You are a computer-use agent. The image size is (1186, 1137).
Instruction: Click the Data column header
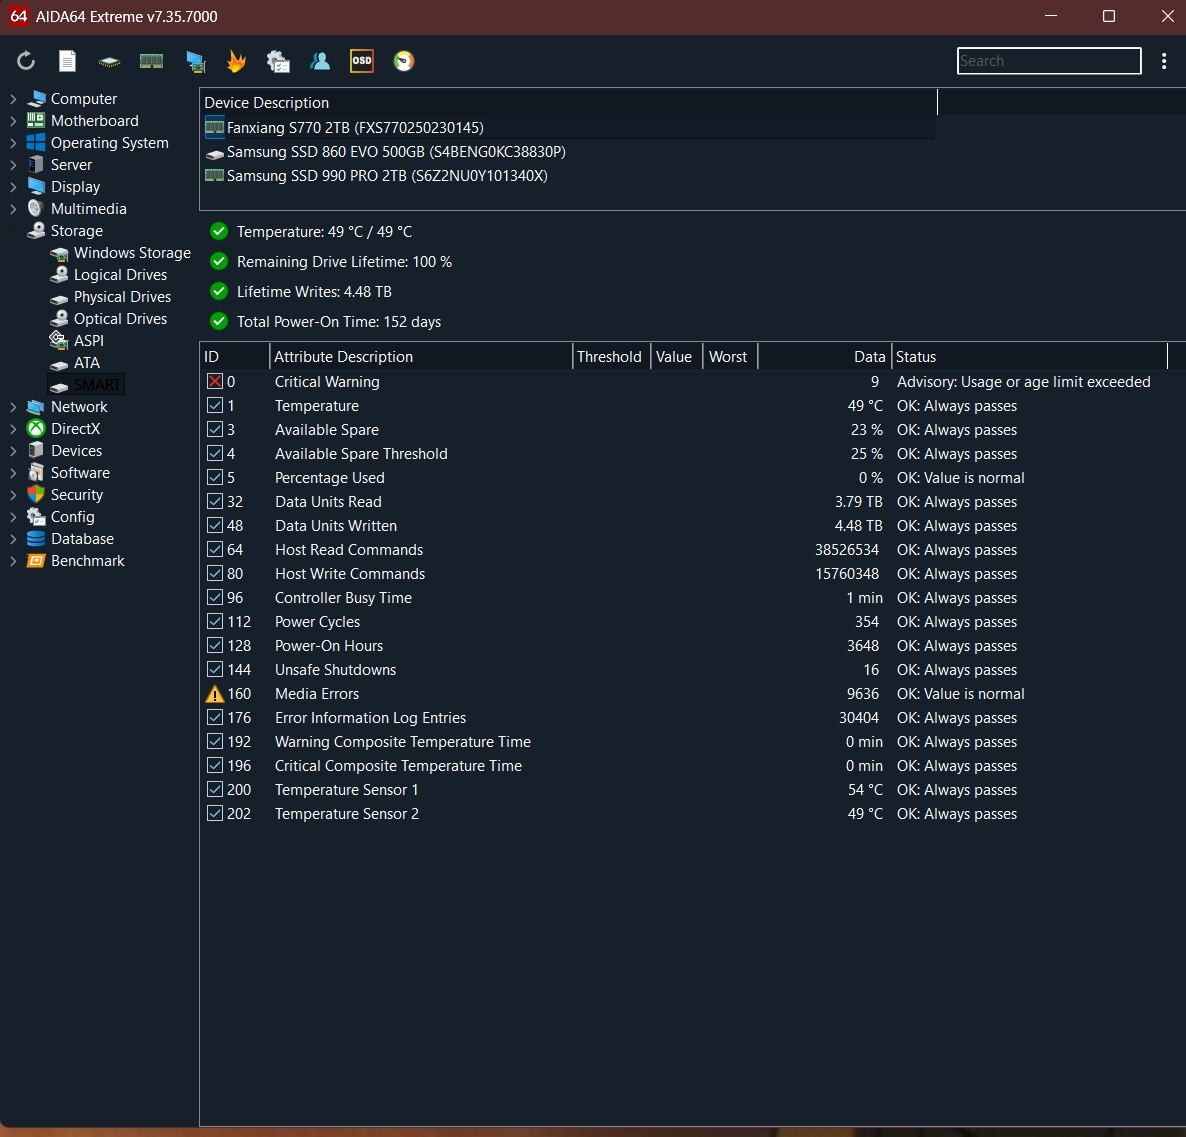coord(824,357)
